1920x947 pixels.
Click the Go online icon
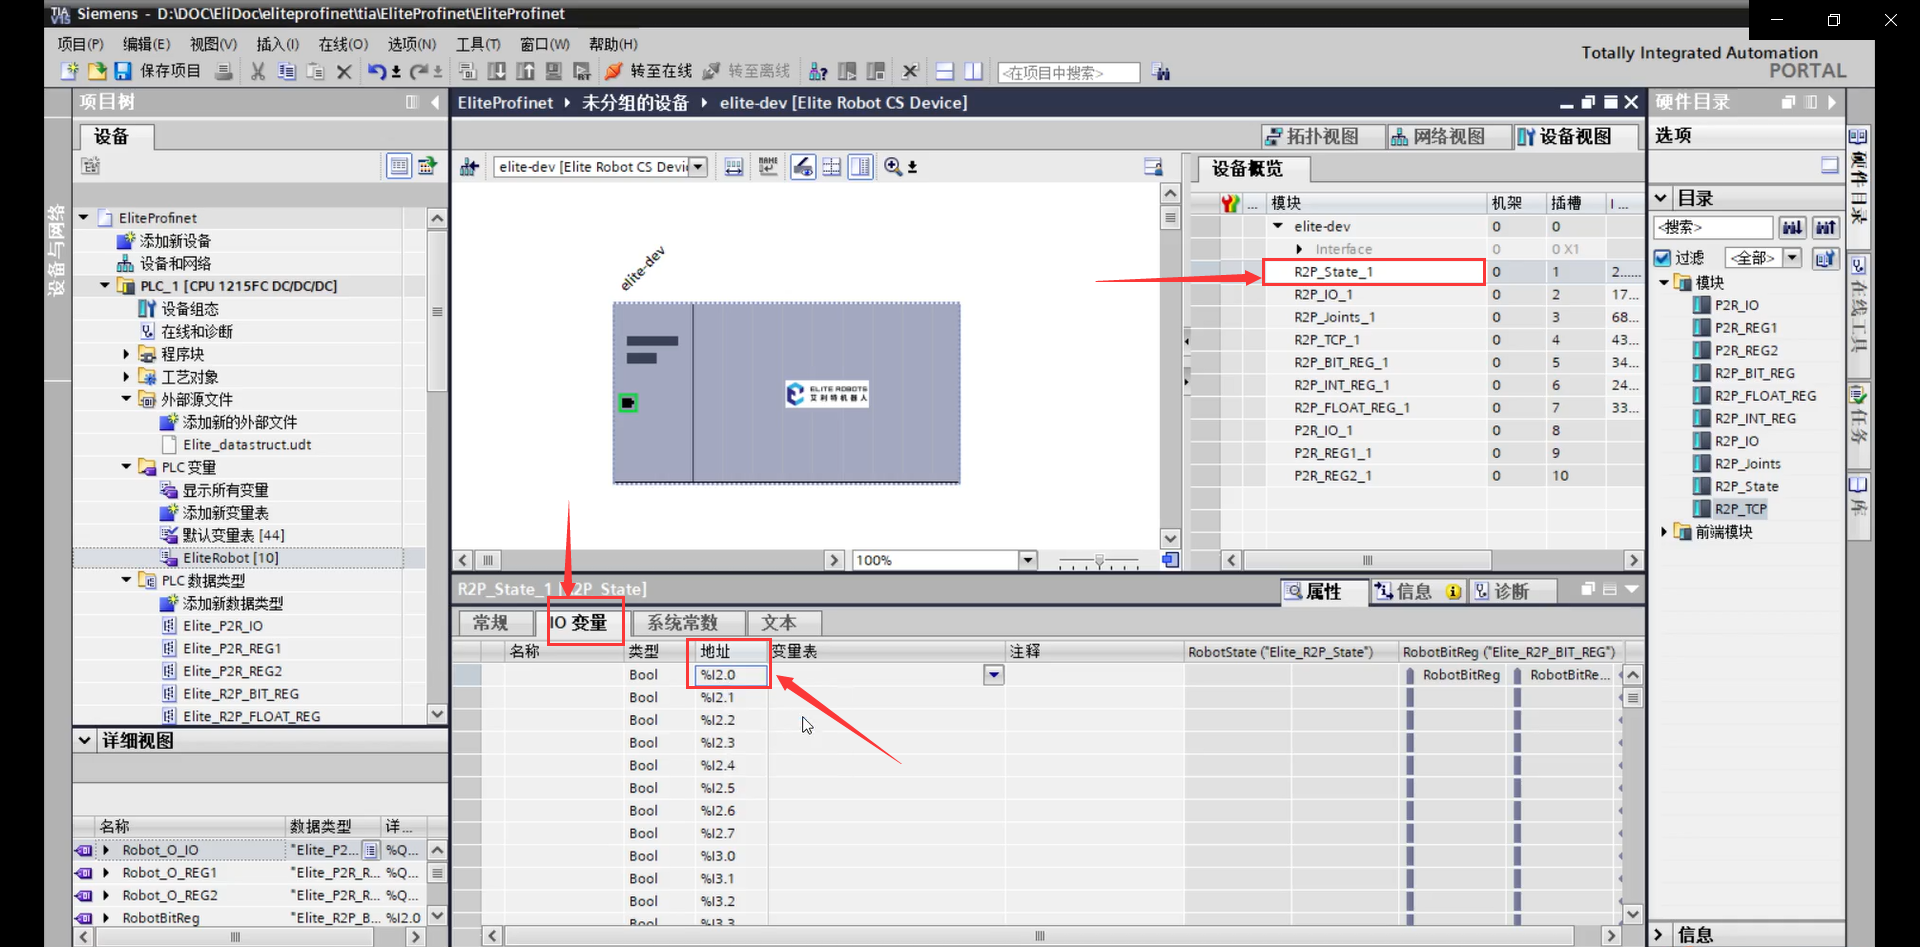614,71
